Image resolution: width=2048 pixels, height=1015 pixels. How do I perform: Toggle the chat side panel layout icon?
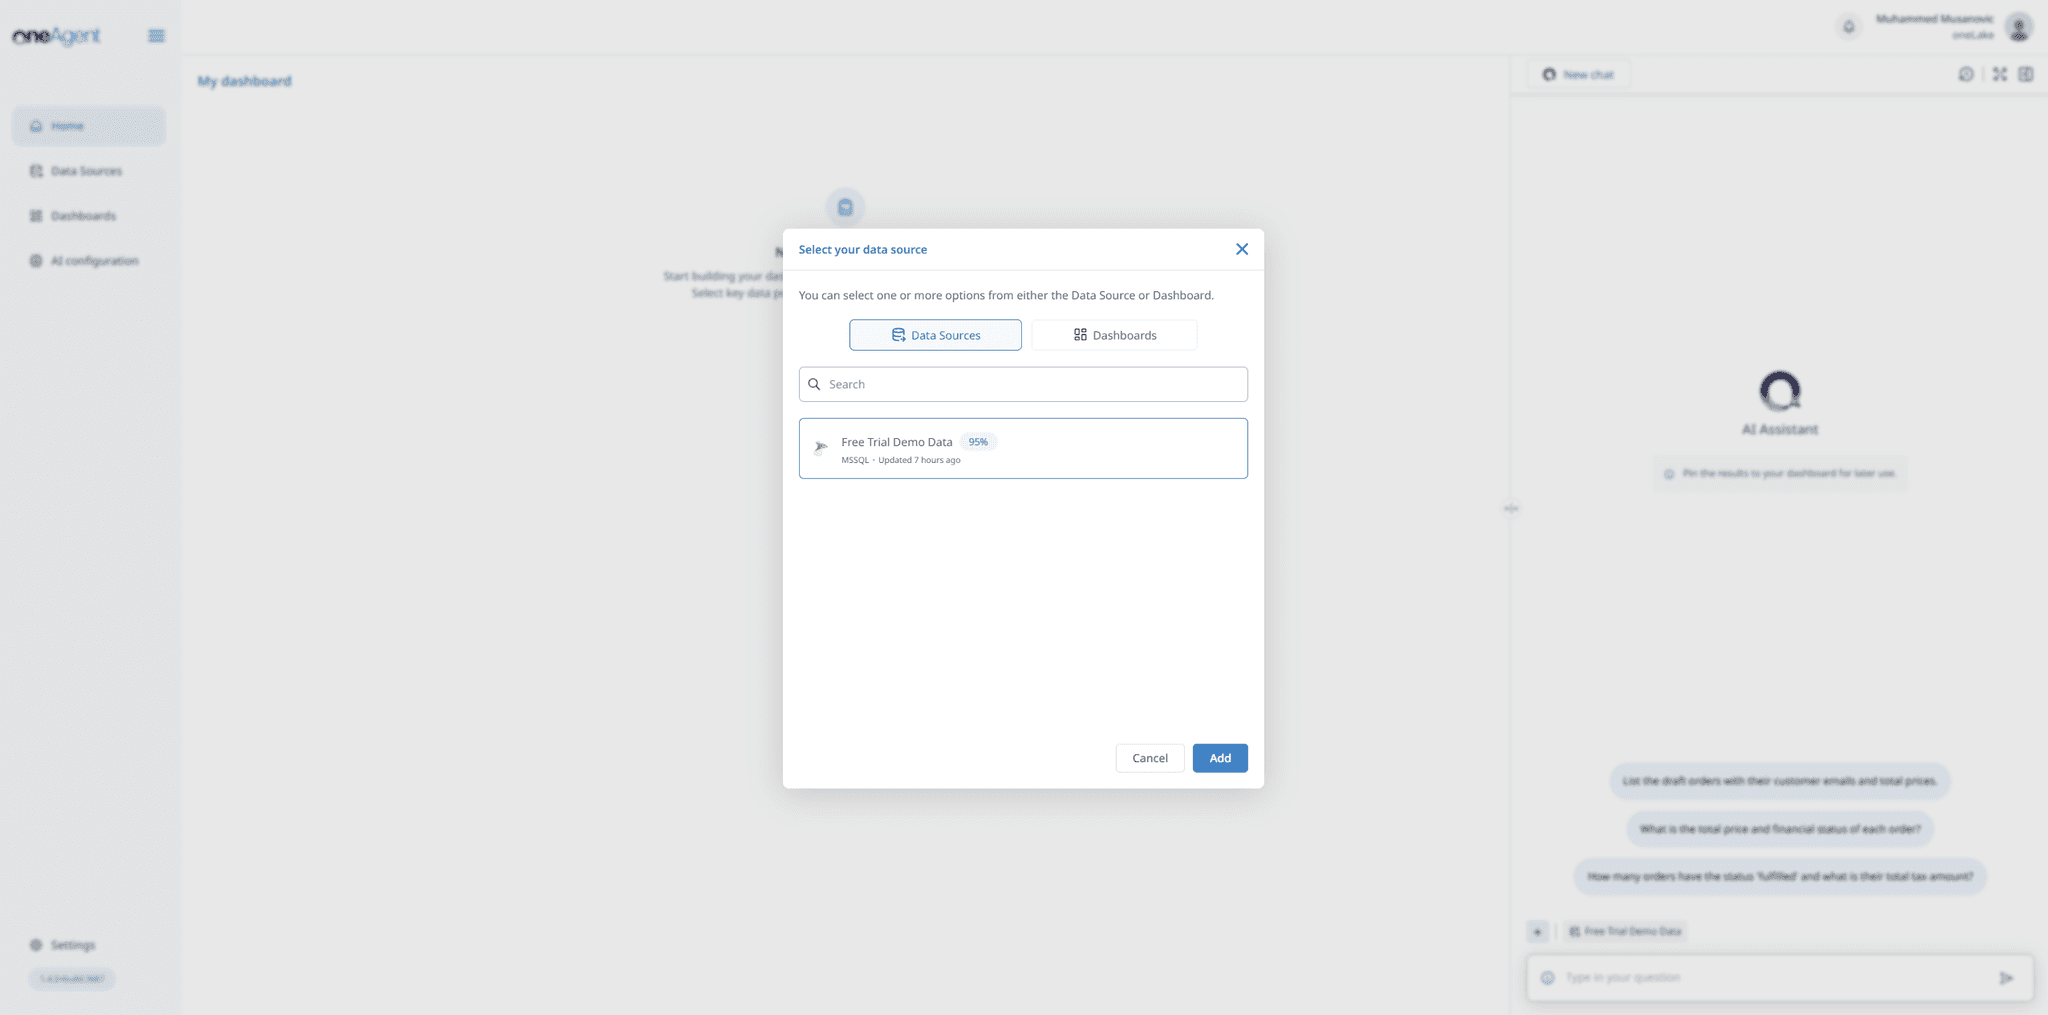[2027, 74]
